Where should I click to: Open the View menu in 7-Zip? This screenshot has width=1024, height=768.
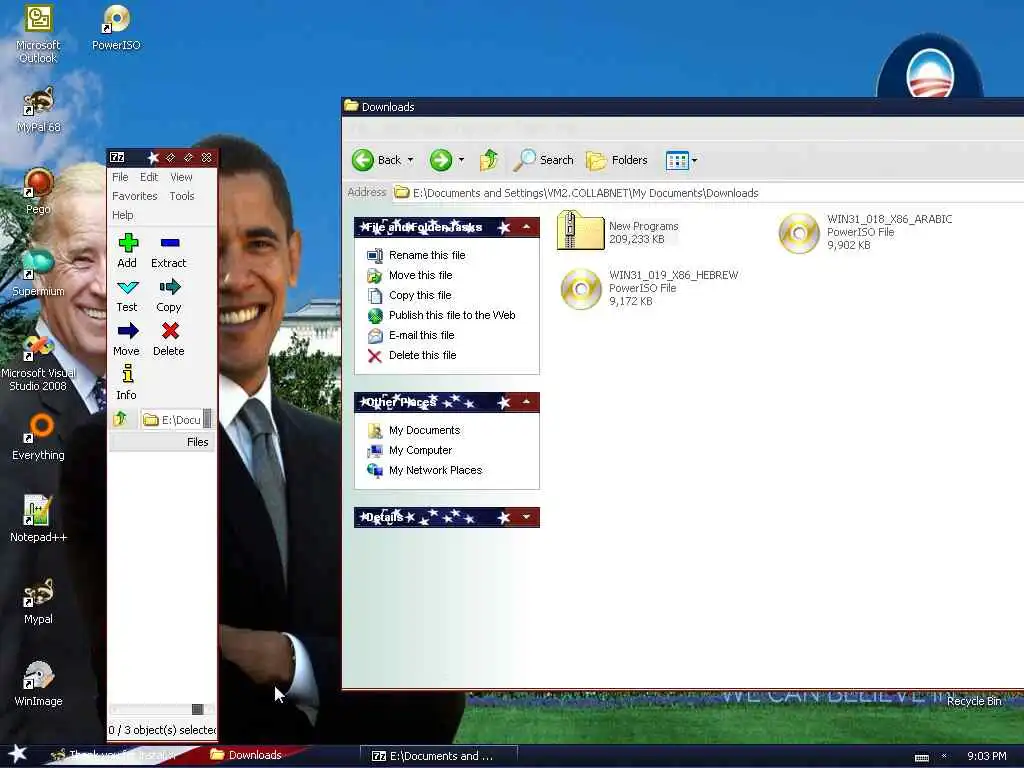pos(182,177)
